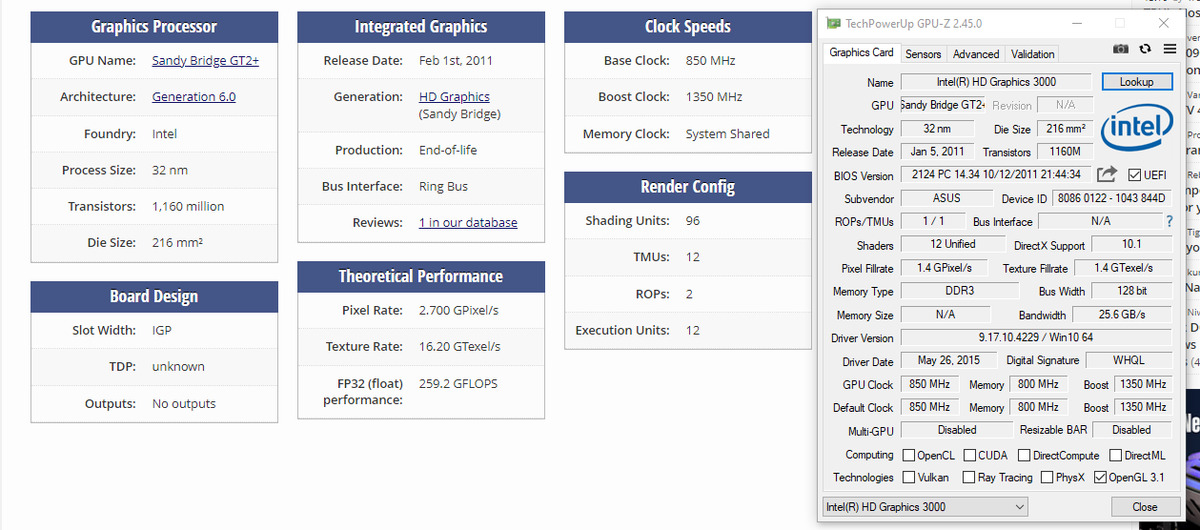Click the 259.2 GFLOPS FP32 value
Screen dimensions: 1200x530
(458, 384)
